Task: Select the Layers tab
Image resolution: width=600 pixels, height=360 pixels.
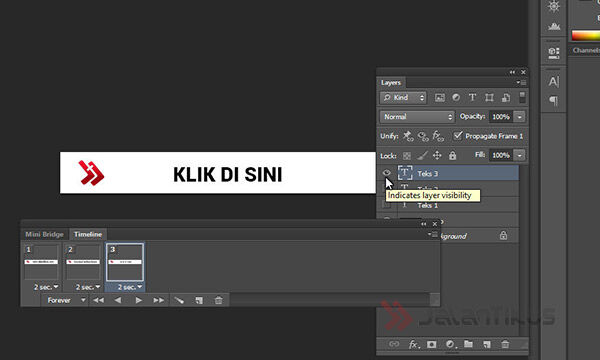Action: pyautogui.click(x=391, y=82)
